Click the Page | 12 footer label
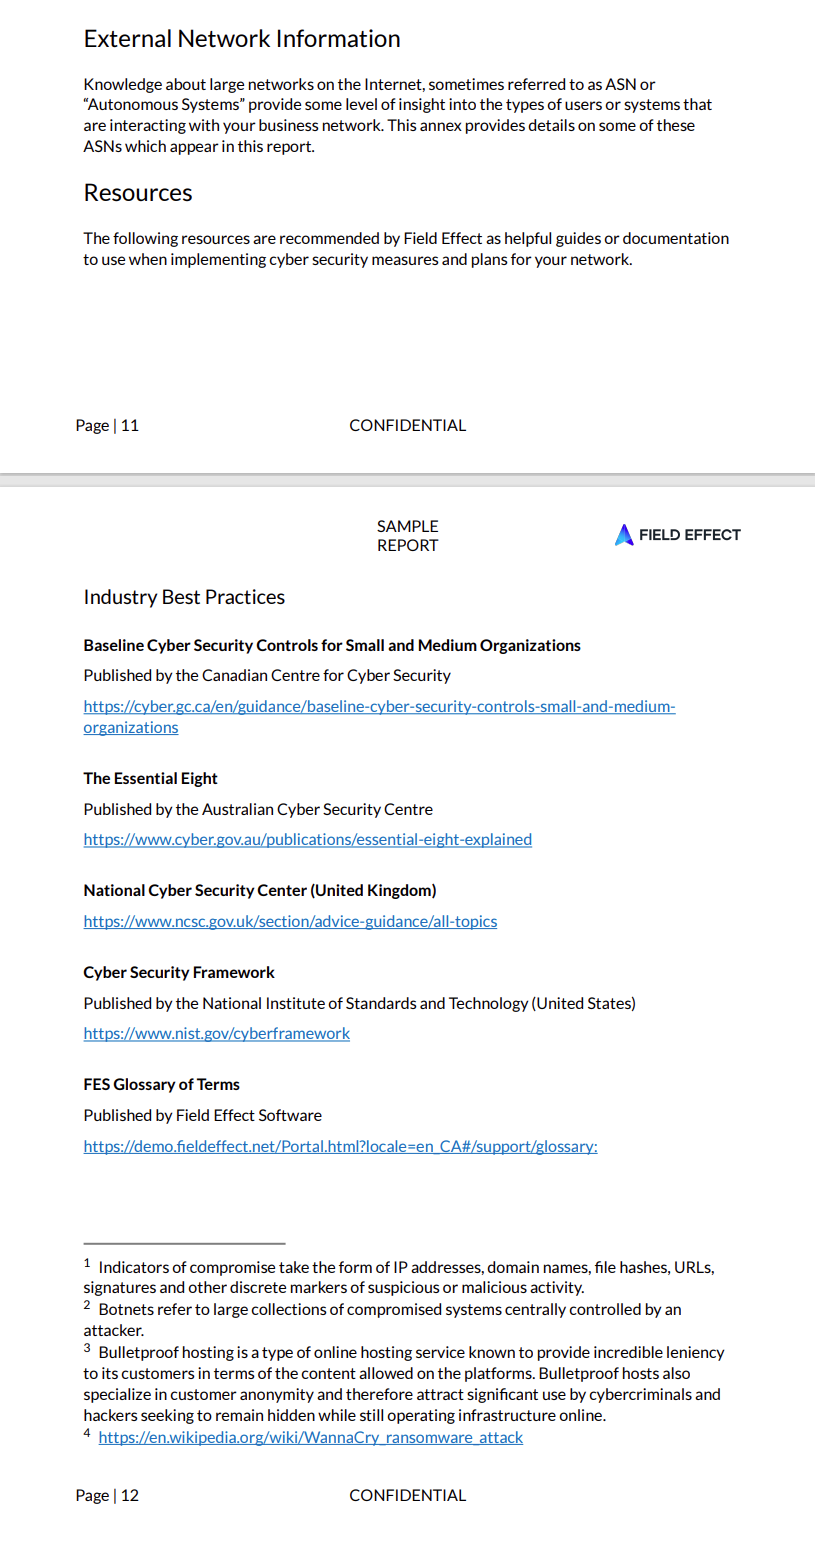 tap(107, 1495)
